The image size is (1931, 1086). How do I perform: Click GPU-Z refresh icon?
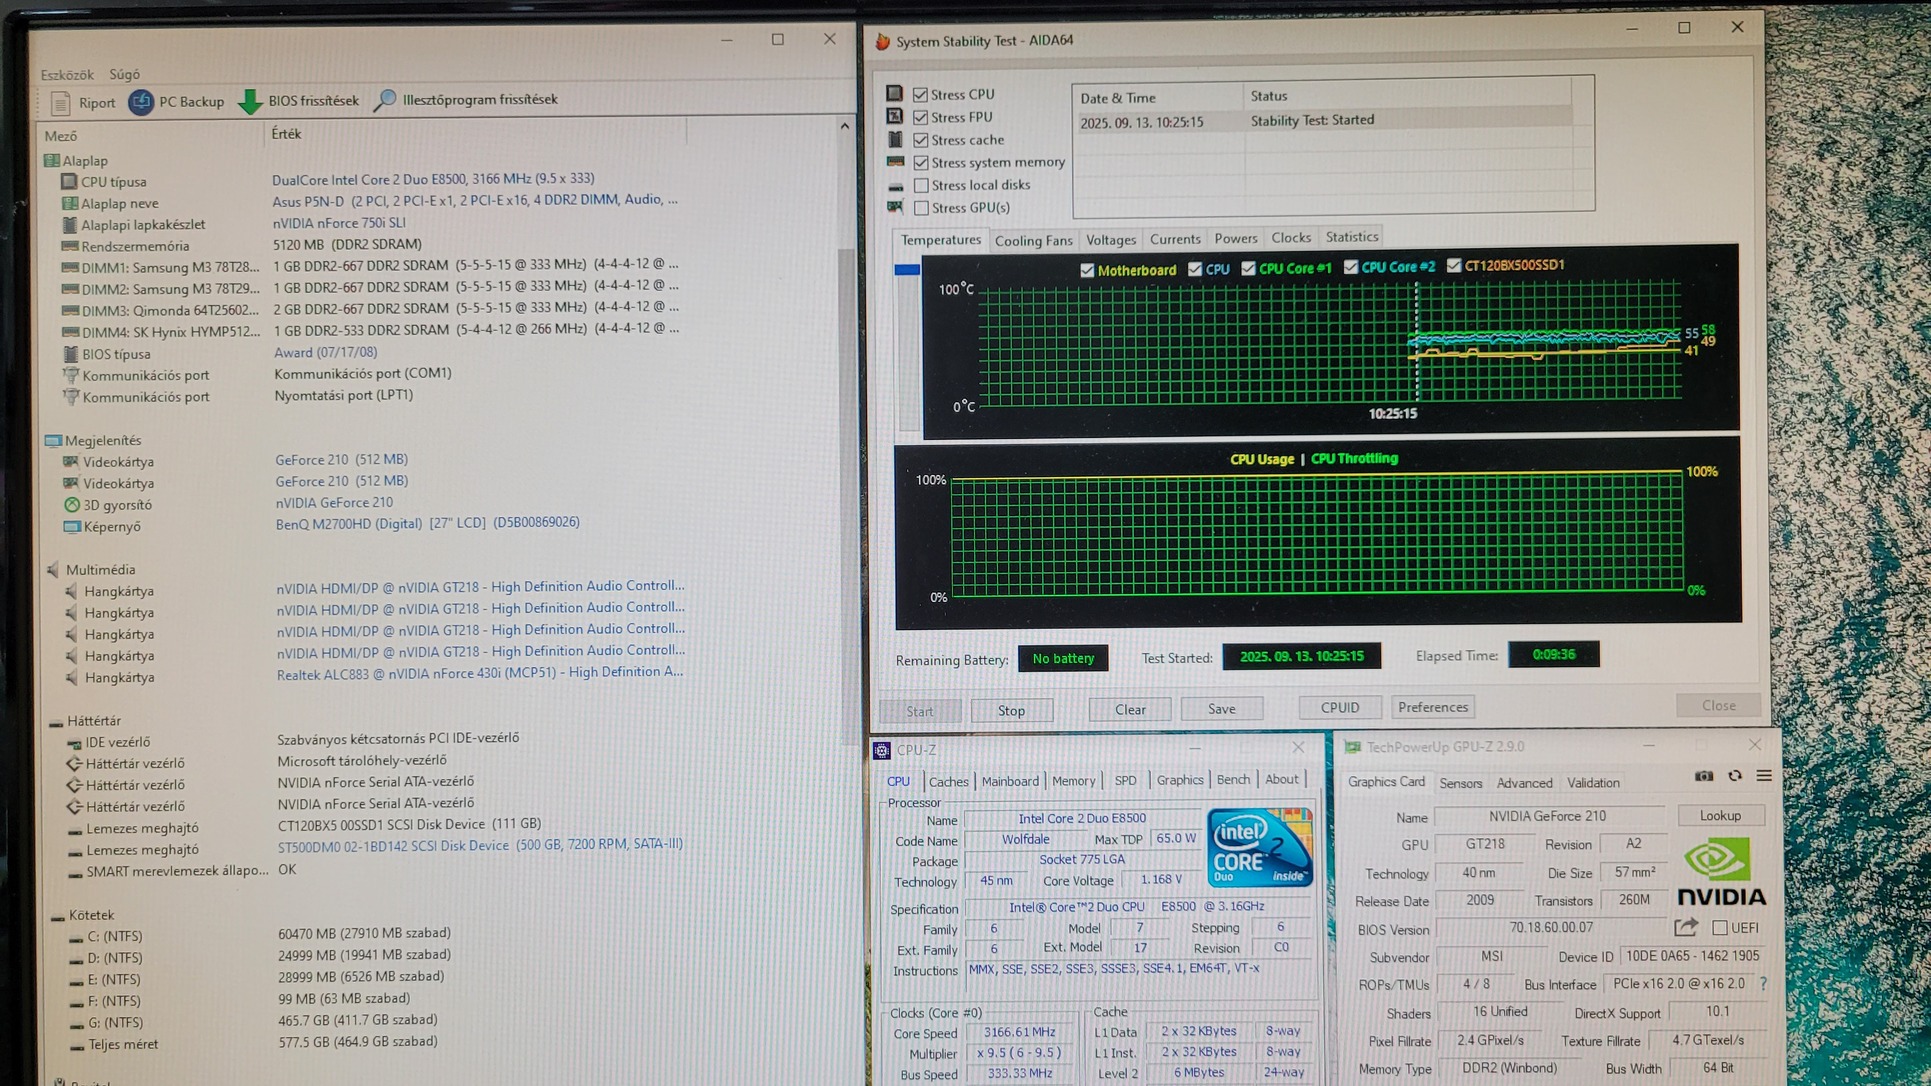[1735, 776]
